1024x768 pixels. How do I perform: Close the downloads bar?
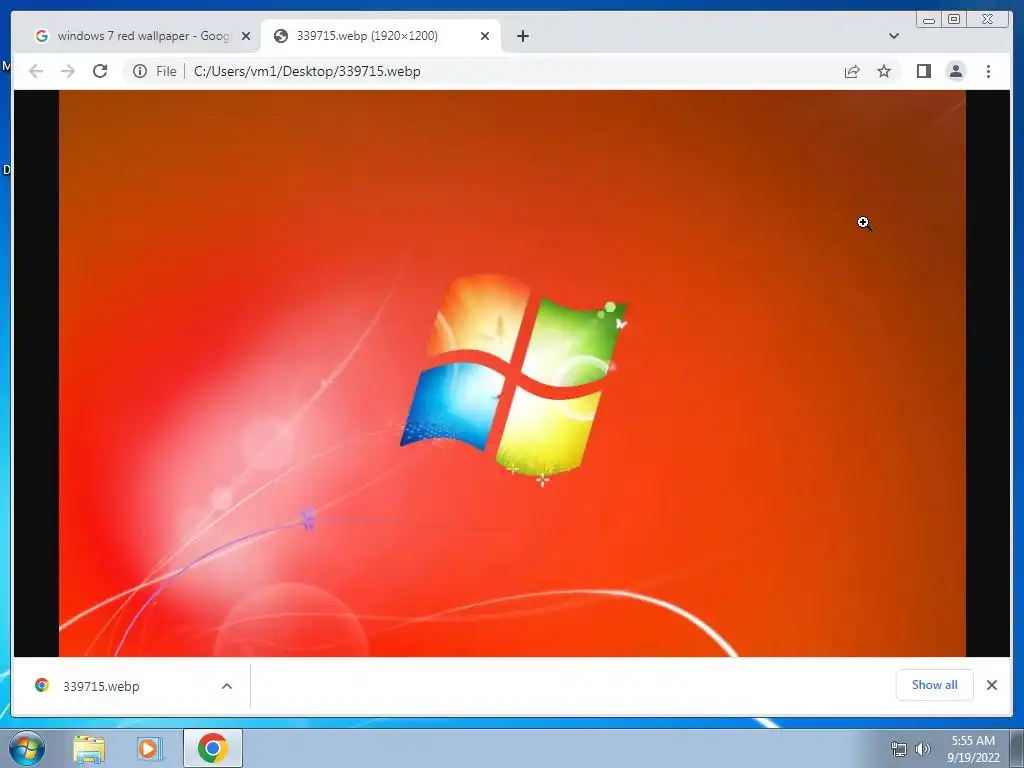[991, 685]
